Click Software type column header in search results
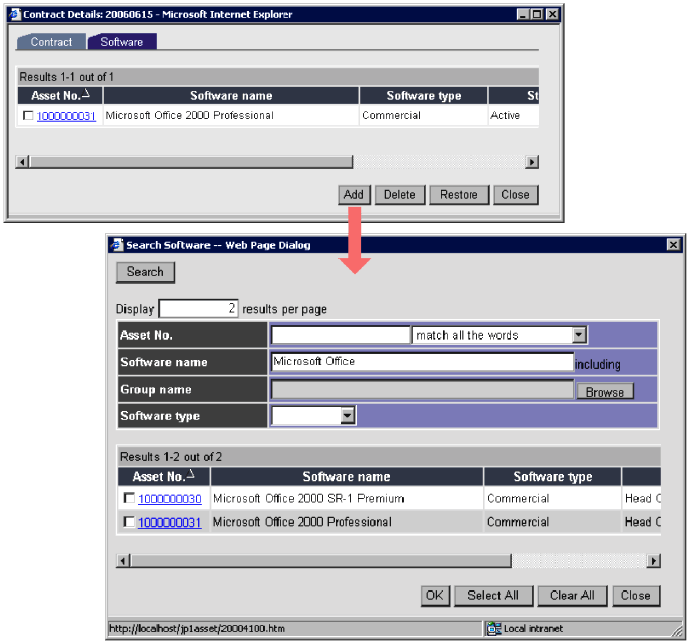 [553, 476]
